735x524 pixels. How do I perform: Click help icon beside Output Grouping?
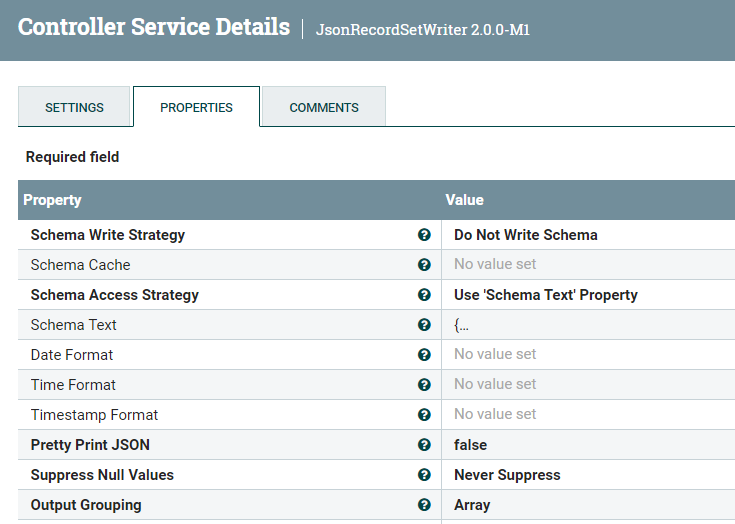[x=424, y=505]
